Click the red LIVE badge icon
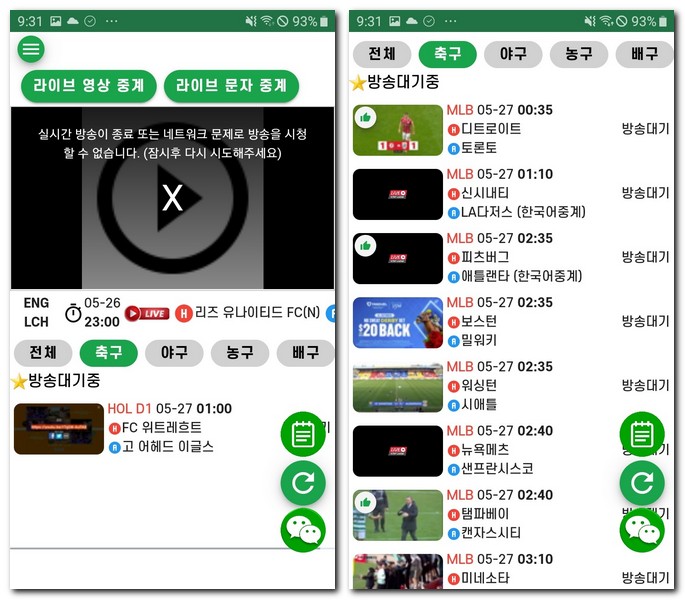 [147, 313]
